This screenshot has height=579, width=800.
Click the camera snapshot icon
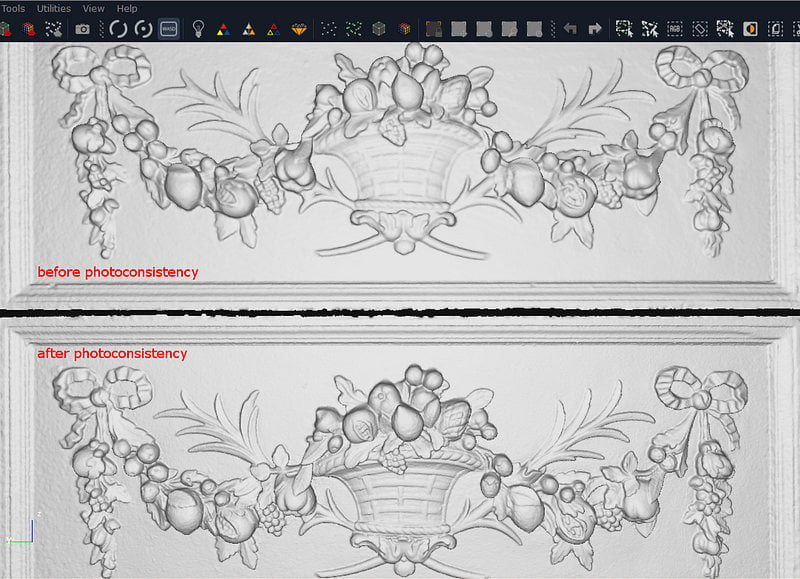82,29
